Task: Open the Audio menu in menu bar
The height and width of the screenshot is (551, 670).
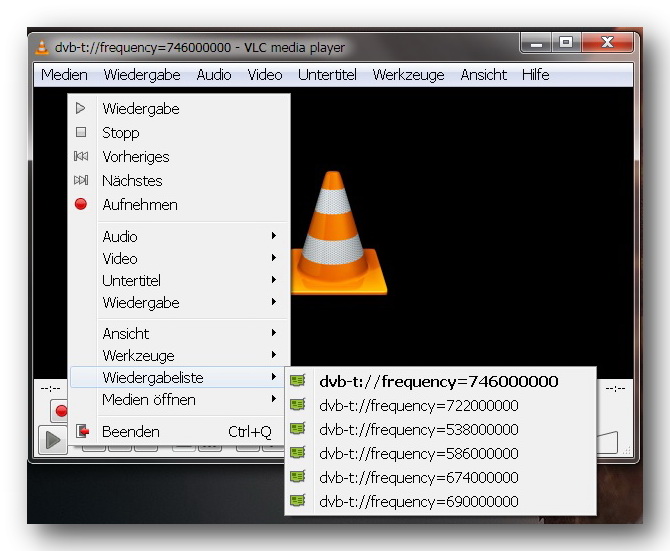Action: (214, 75)
